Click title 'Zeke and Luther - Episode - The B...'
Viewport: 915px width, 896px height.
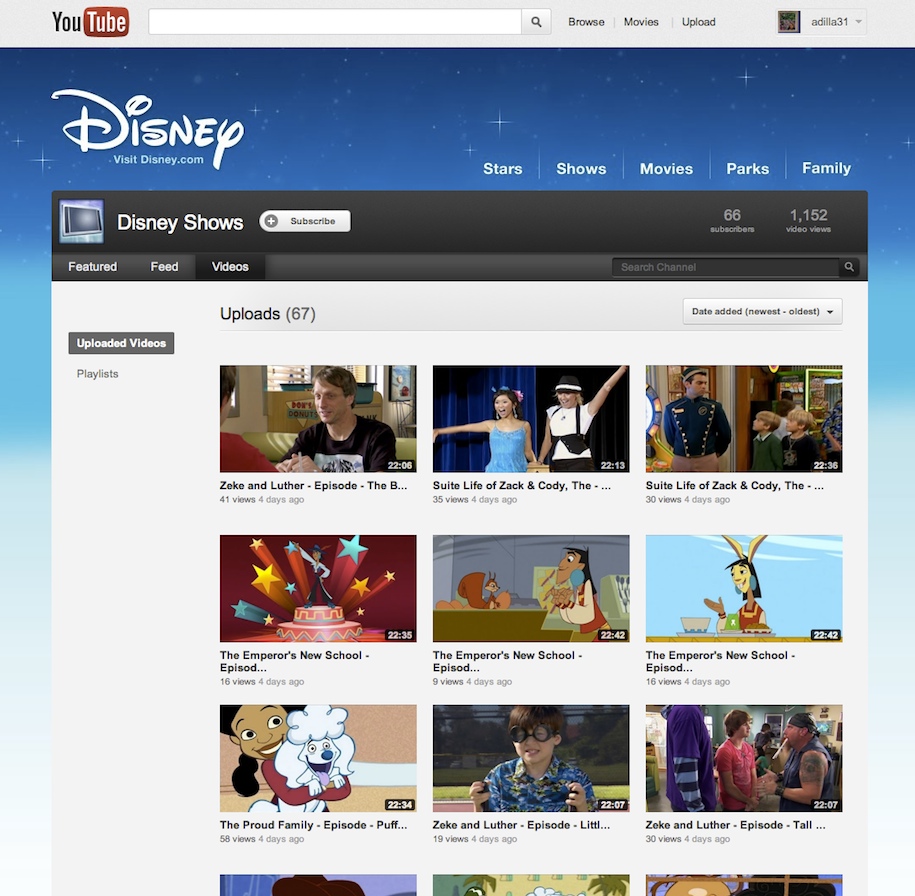[x=313, y=486]
